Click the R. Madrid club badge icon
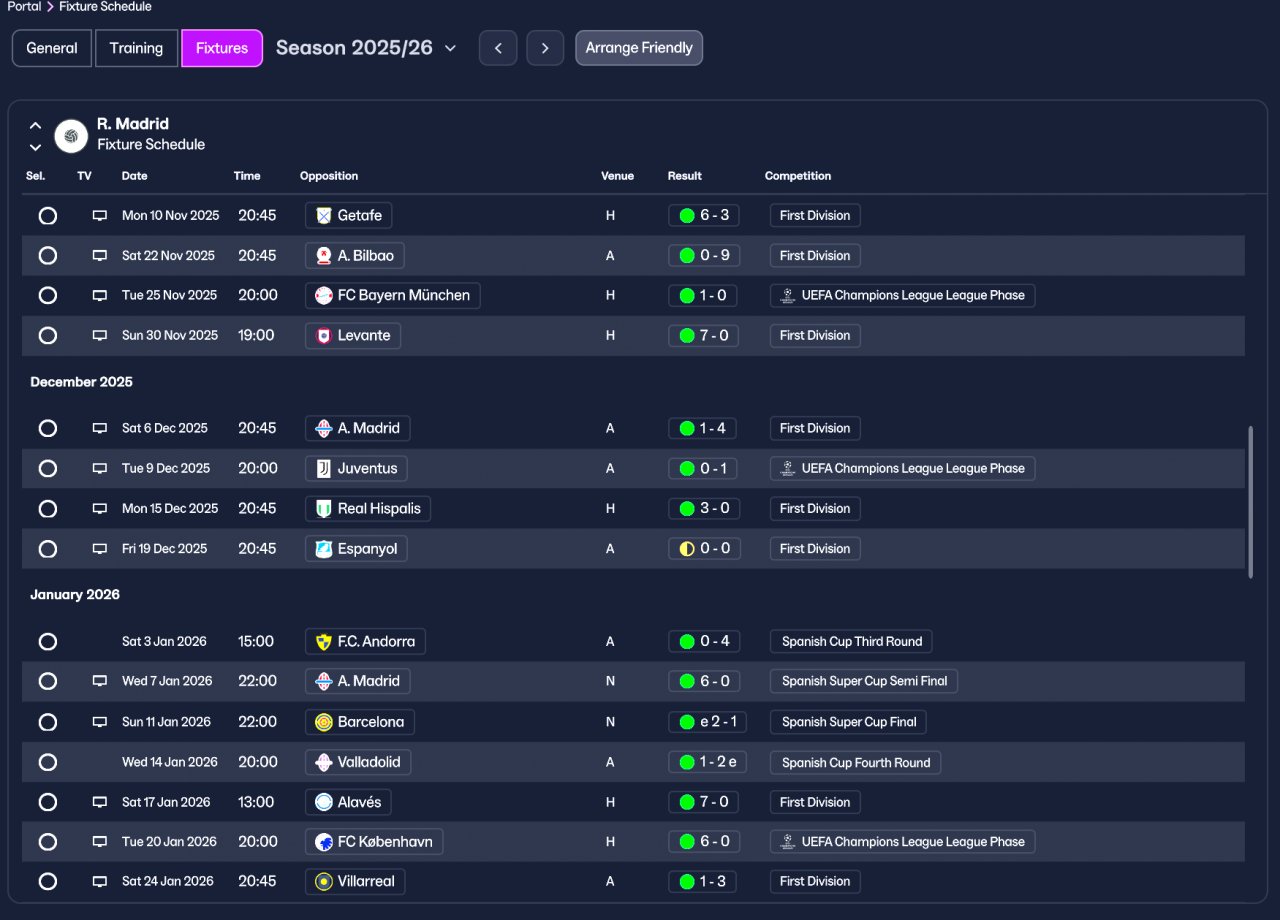 71,135
